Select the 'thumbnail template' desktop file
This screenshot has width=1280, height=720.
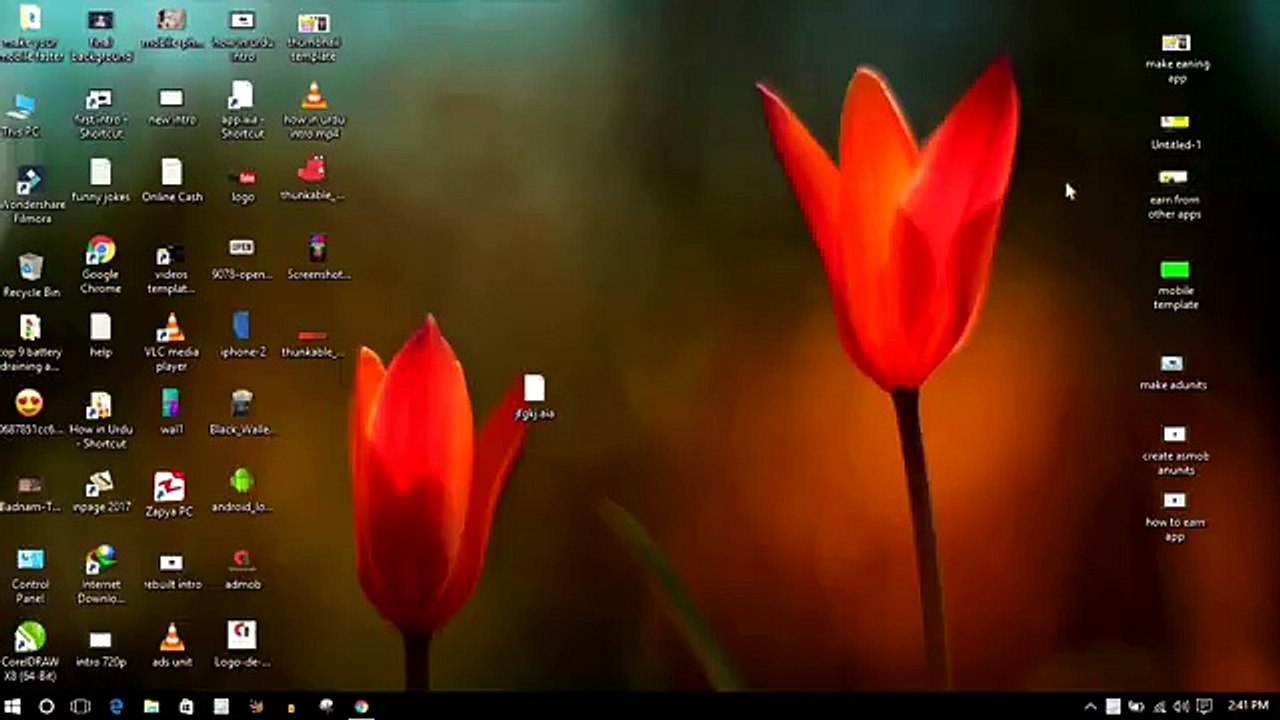[313, 38]
